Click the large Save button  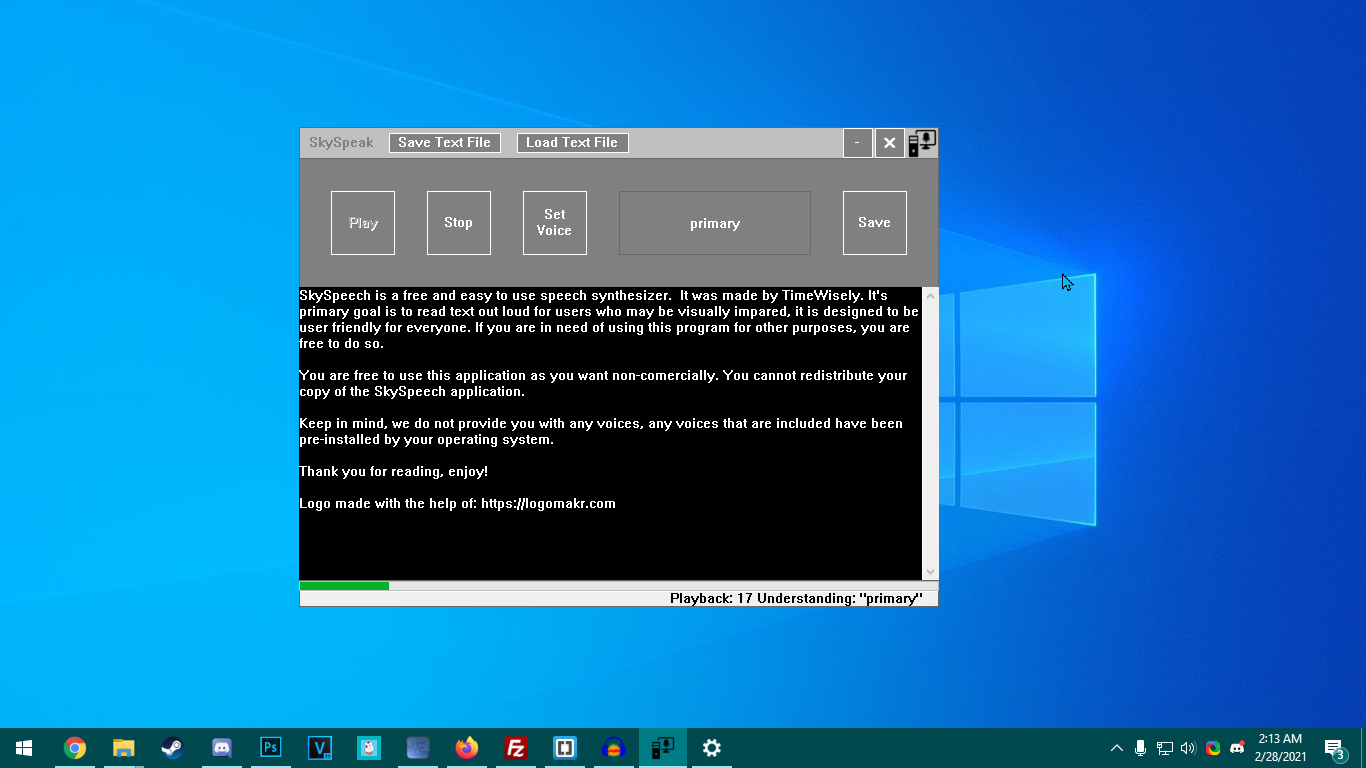coord(874,223)
